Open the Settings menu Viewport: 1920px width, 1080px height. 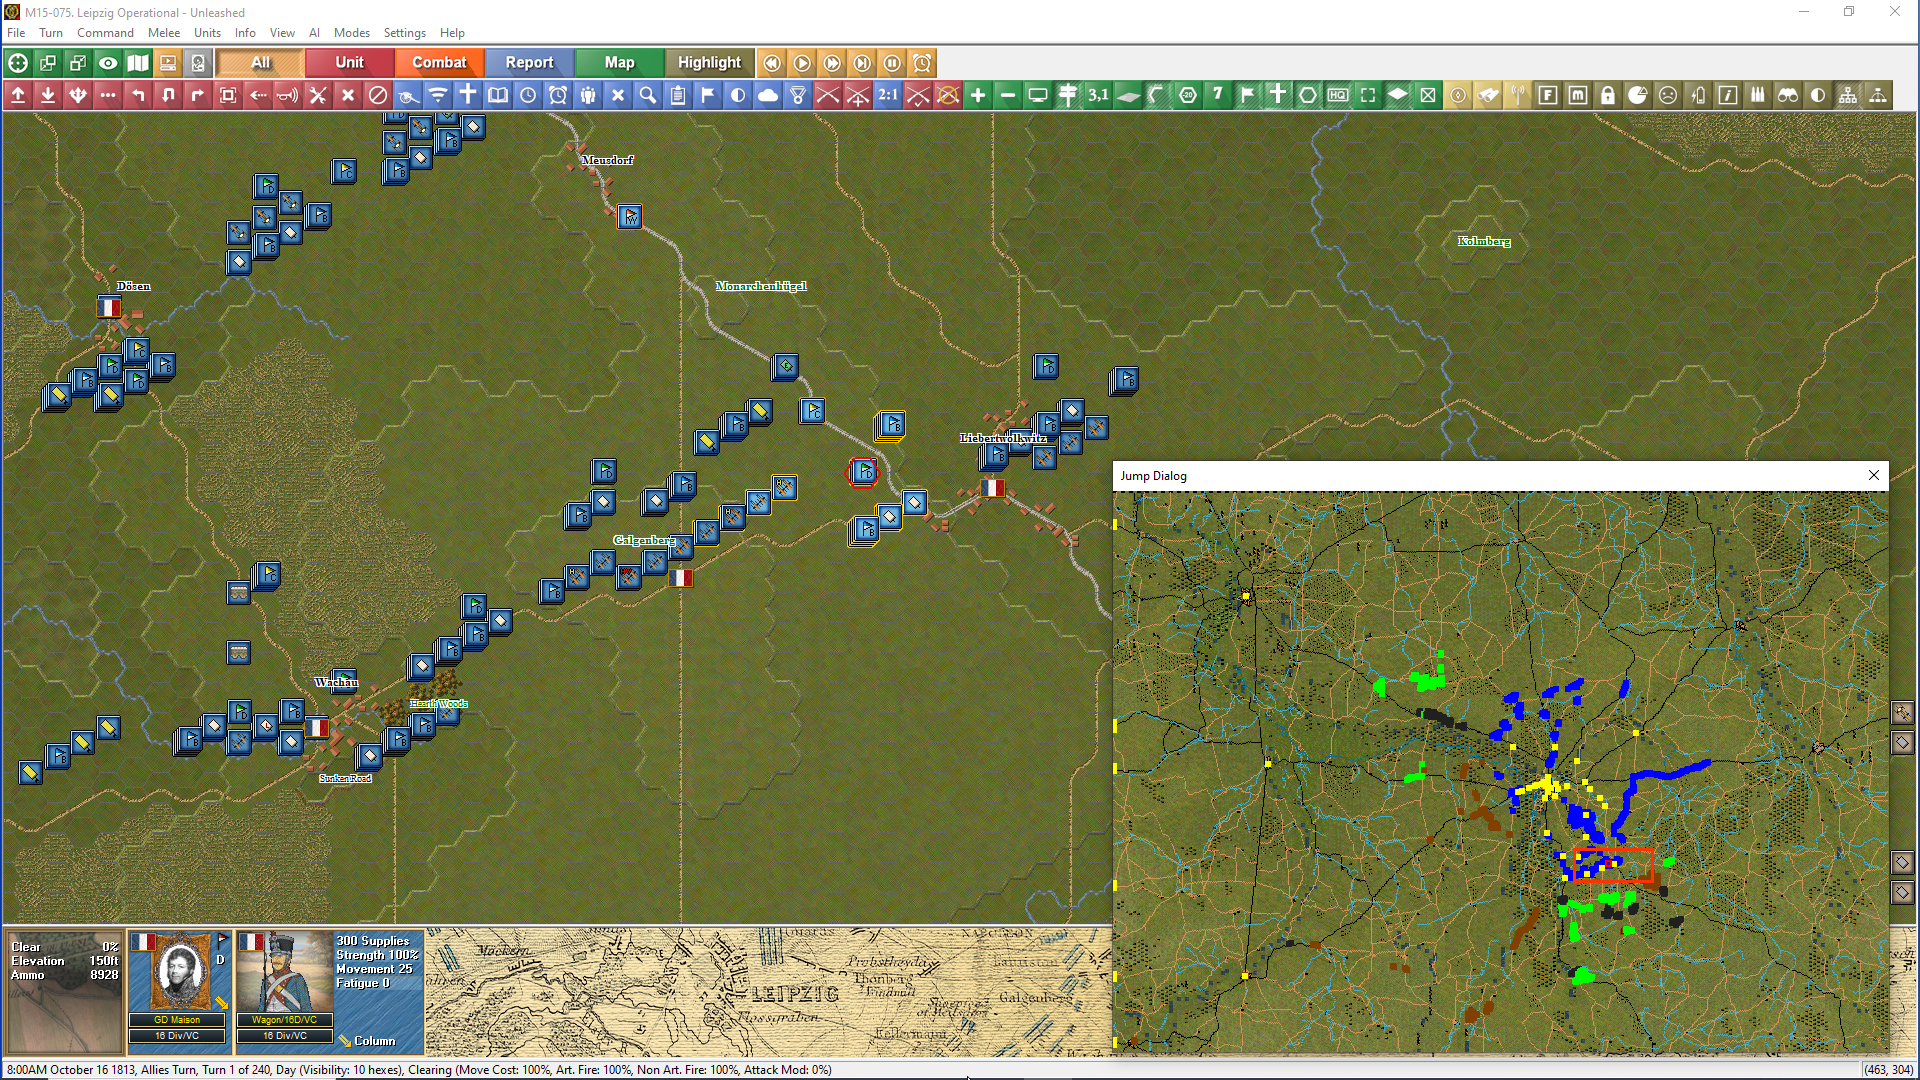[404, 33]
